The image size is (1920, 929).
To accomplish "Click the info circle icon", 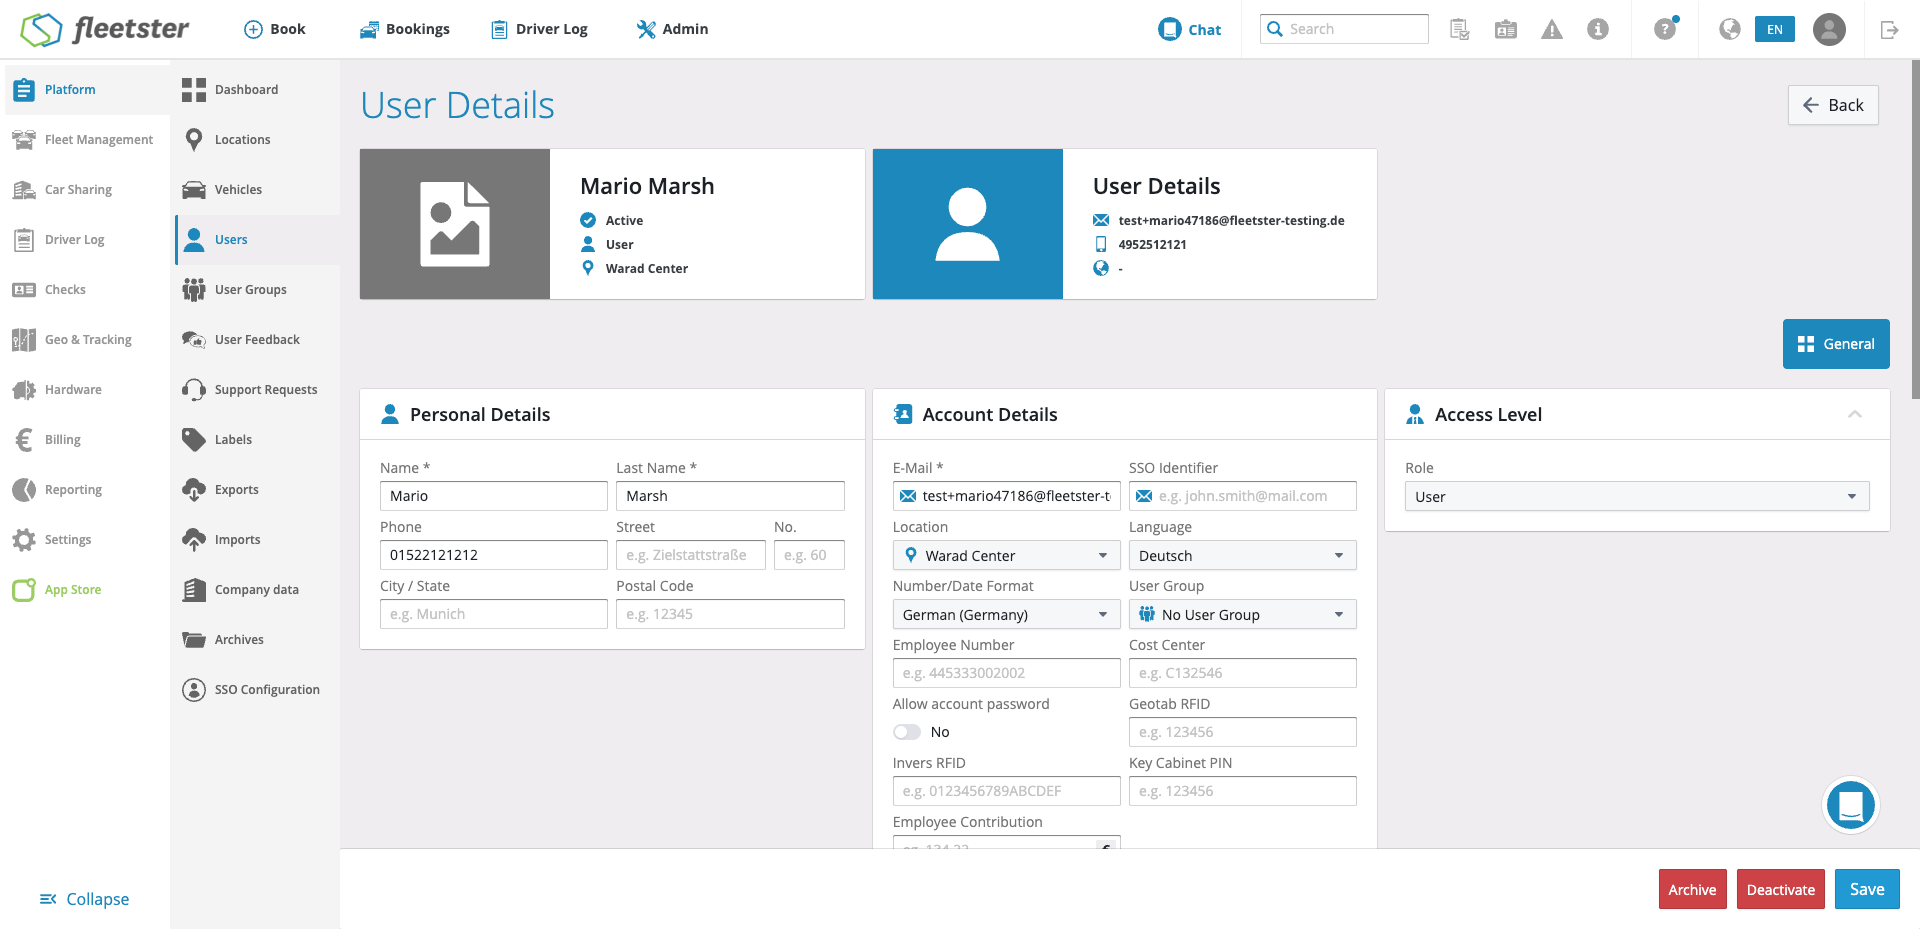I will 1598,29.
